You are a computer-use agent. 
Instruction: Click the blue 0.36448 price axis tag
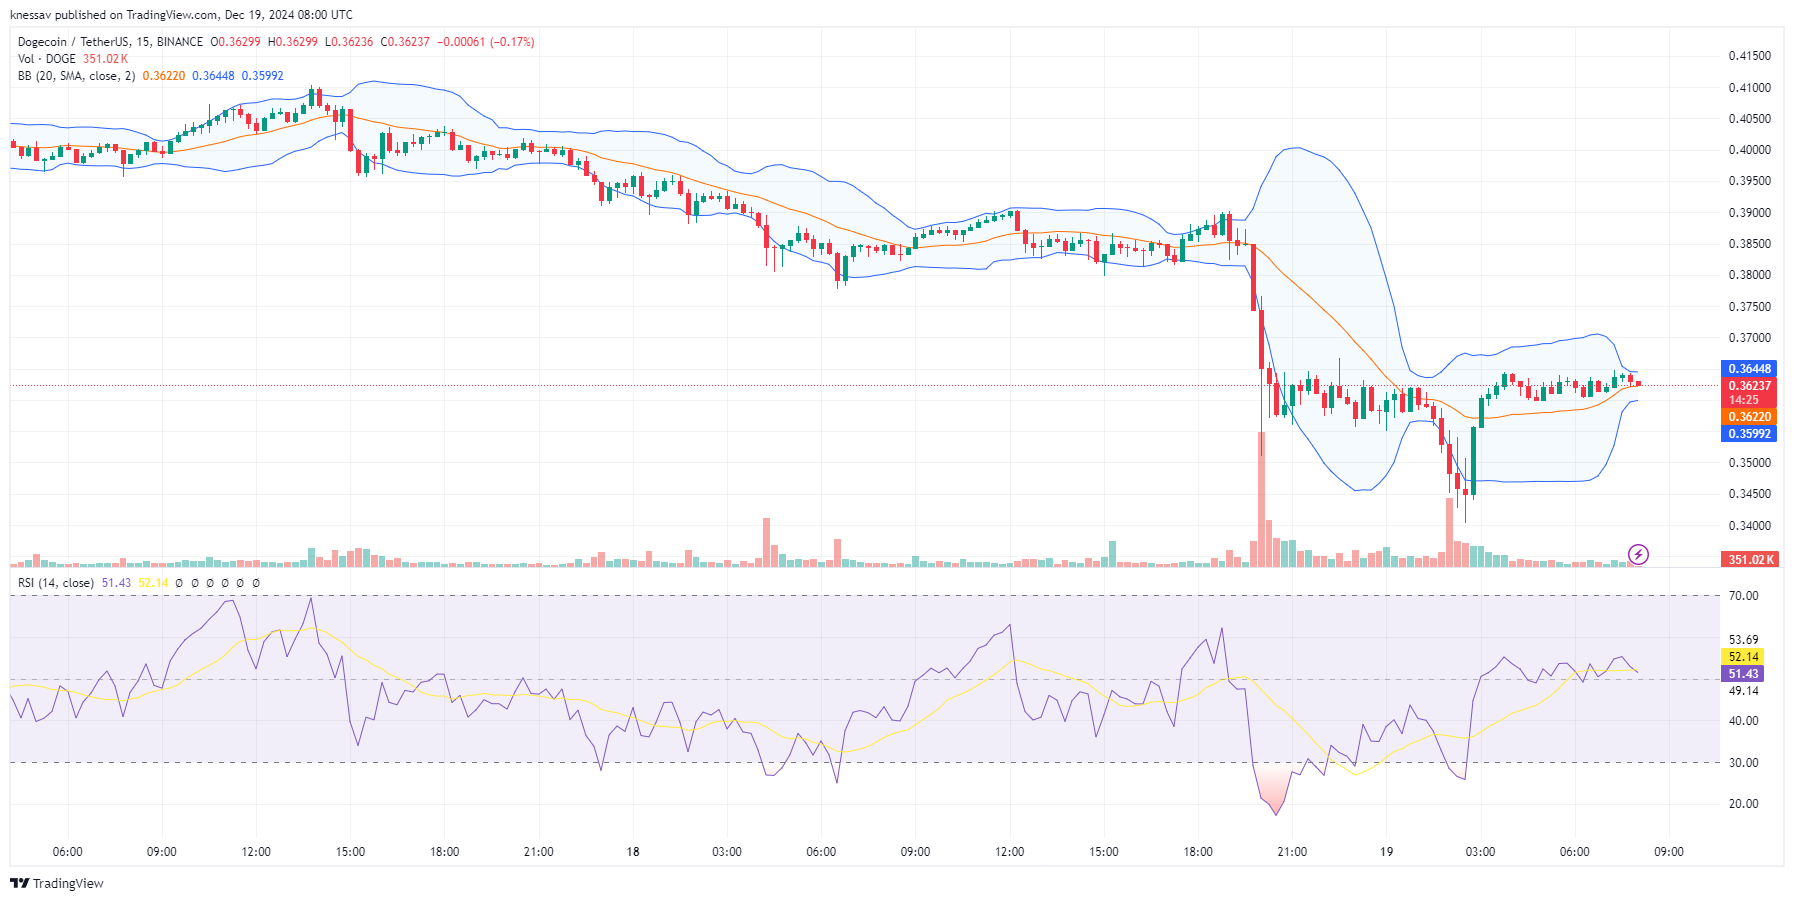tap(1749, 369)
